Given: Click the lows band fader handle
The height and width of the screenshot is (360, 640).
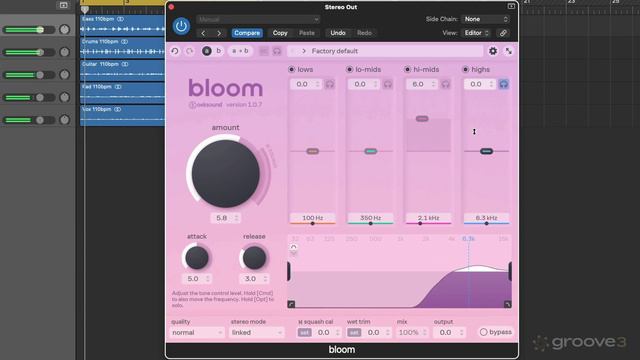Looking at the screenshot, I should (x=313, y=151).
